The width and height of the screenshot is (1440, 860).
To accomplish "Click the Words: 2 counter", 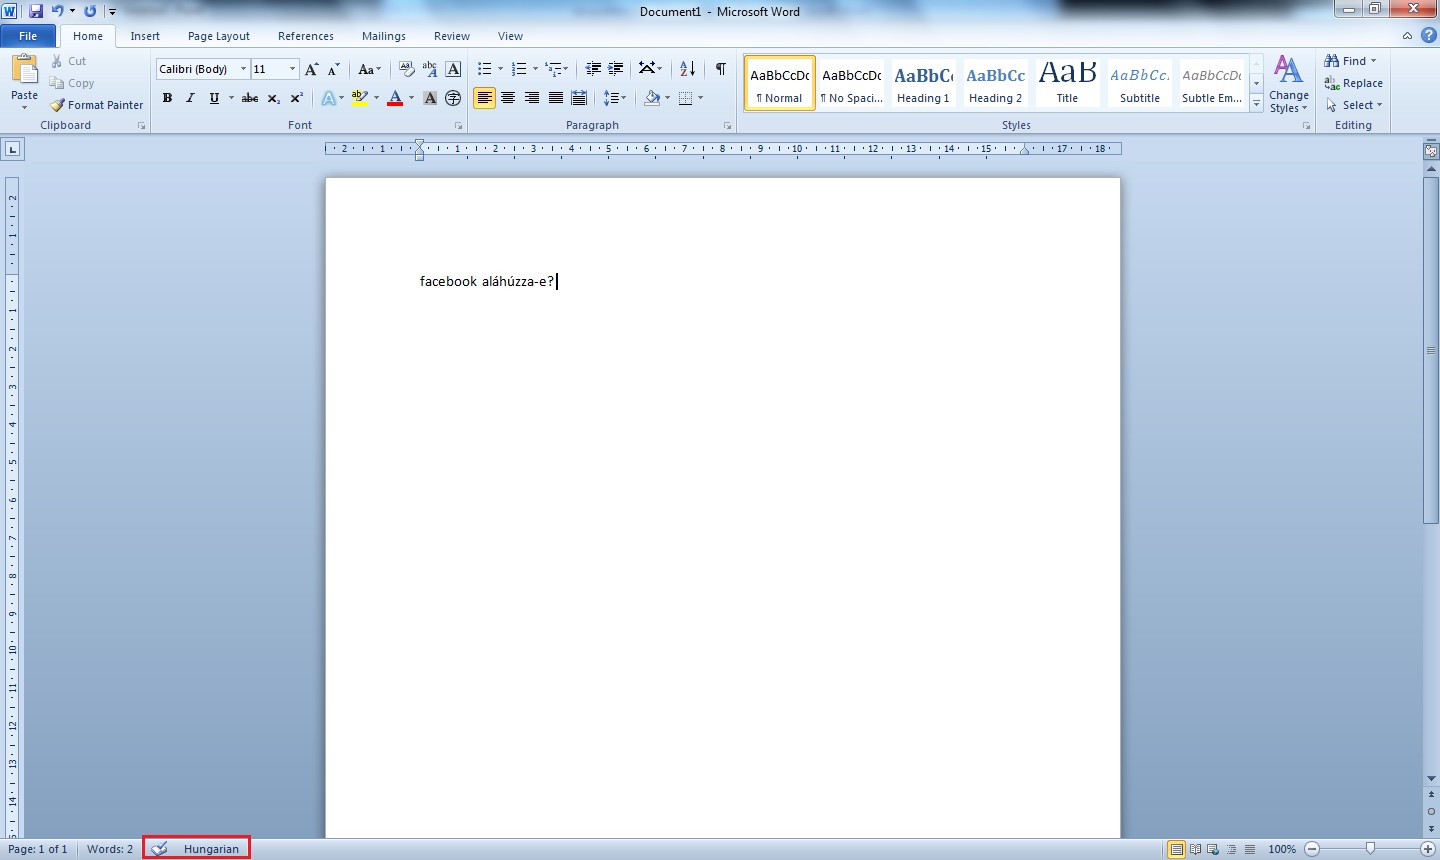I will point(110,849).
